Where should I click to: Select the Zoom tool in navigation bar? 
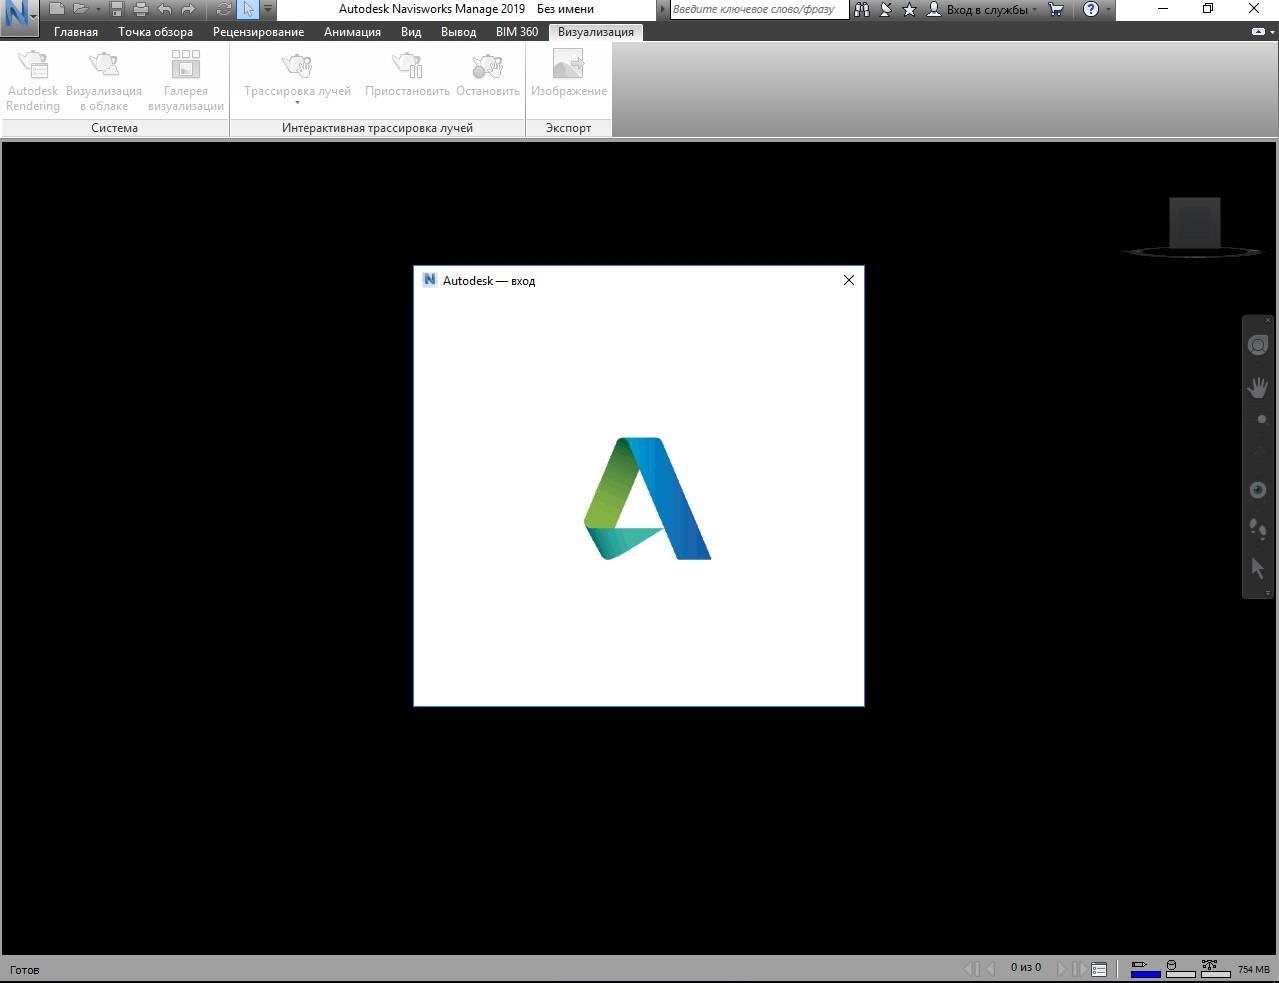tap(1259, 419)
